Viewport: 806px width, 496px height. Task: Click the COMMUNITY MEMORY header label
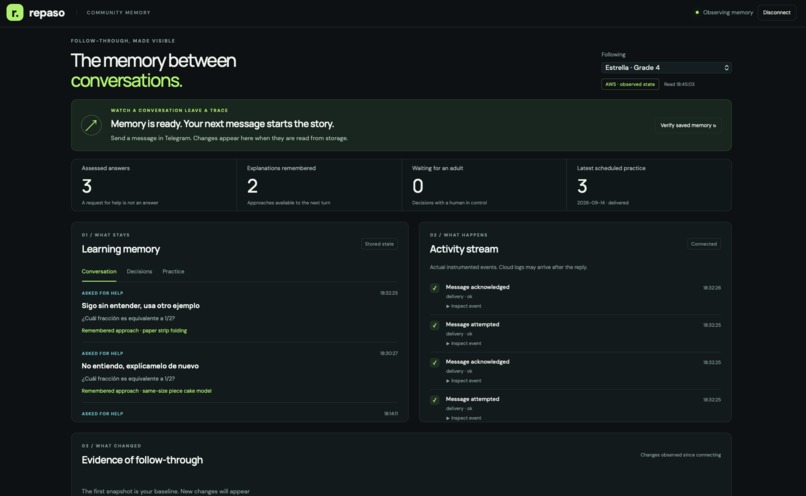tap(118, 12)
